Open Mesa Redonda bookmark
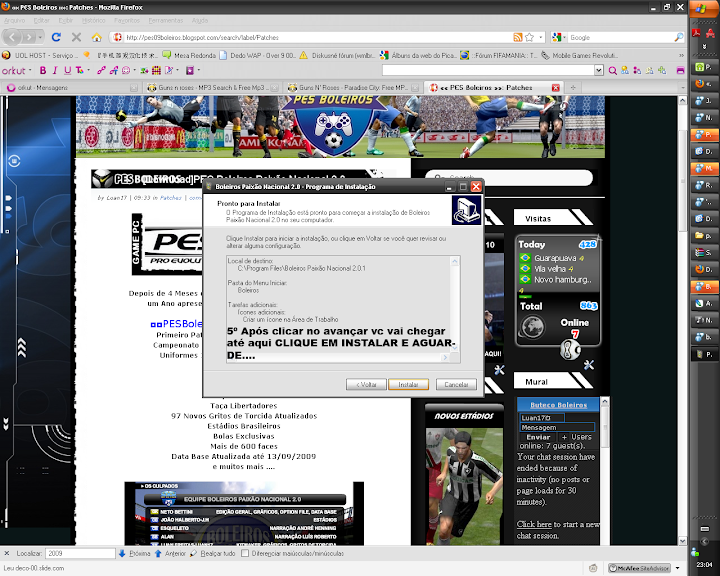This screenshot has width=720, height=576. (189, 55)
